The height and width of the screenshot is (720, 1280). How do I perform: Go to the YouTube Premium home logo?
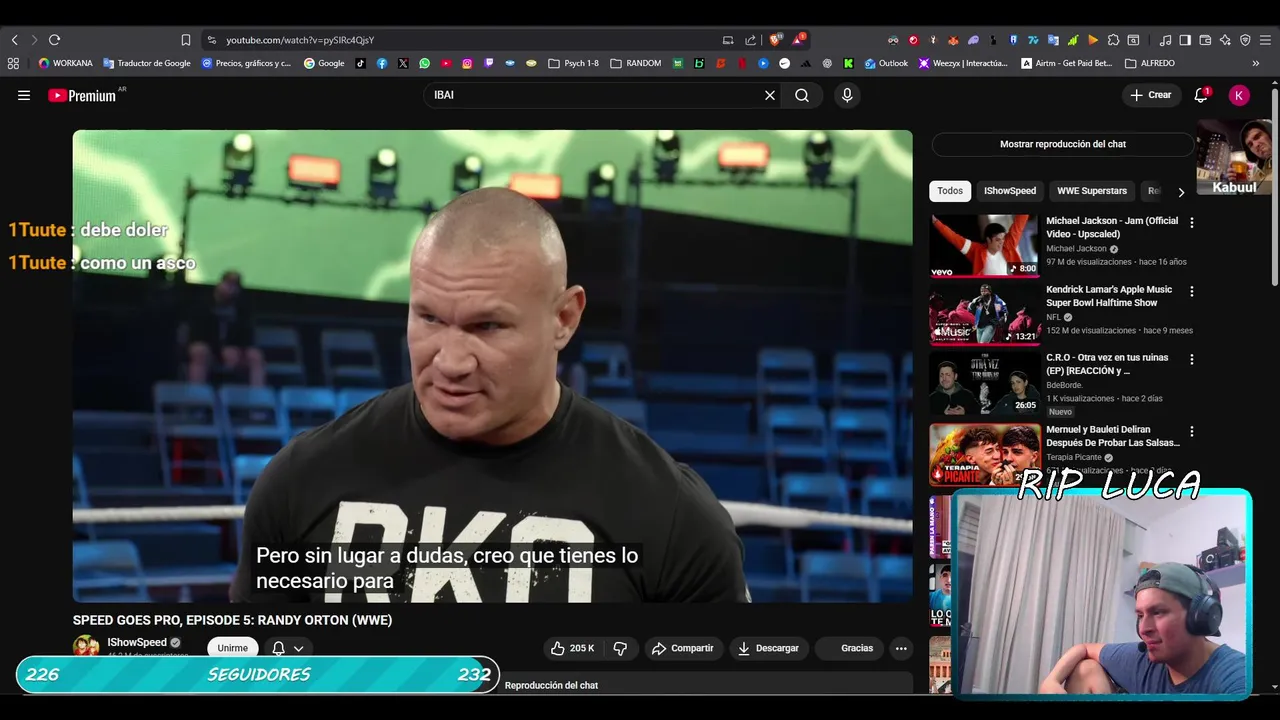[x=82, y=95]
